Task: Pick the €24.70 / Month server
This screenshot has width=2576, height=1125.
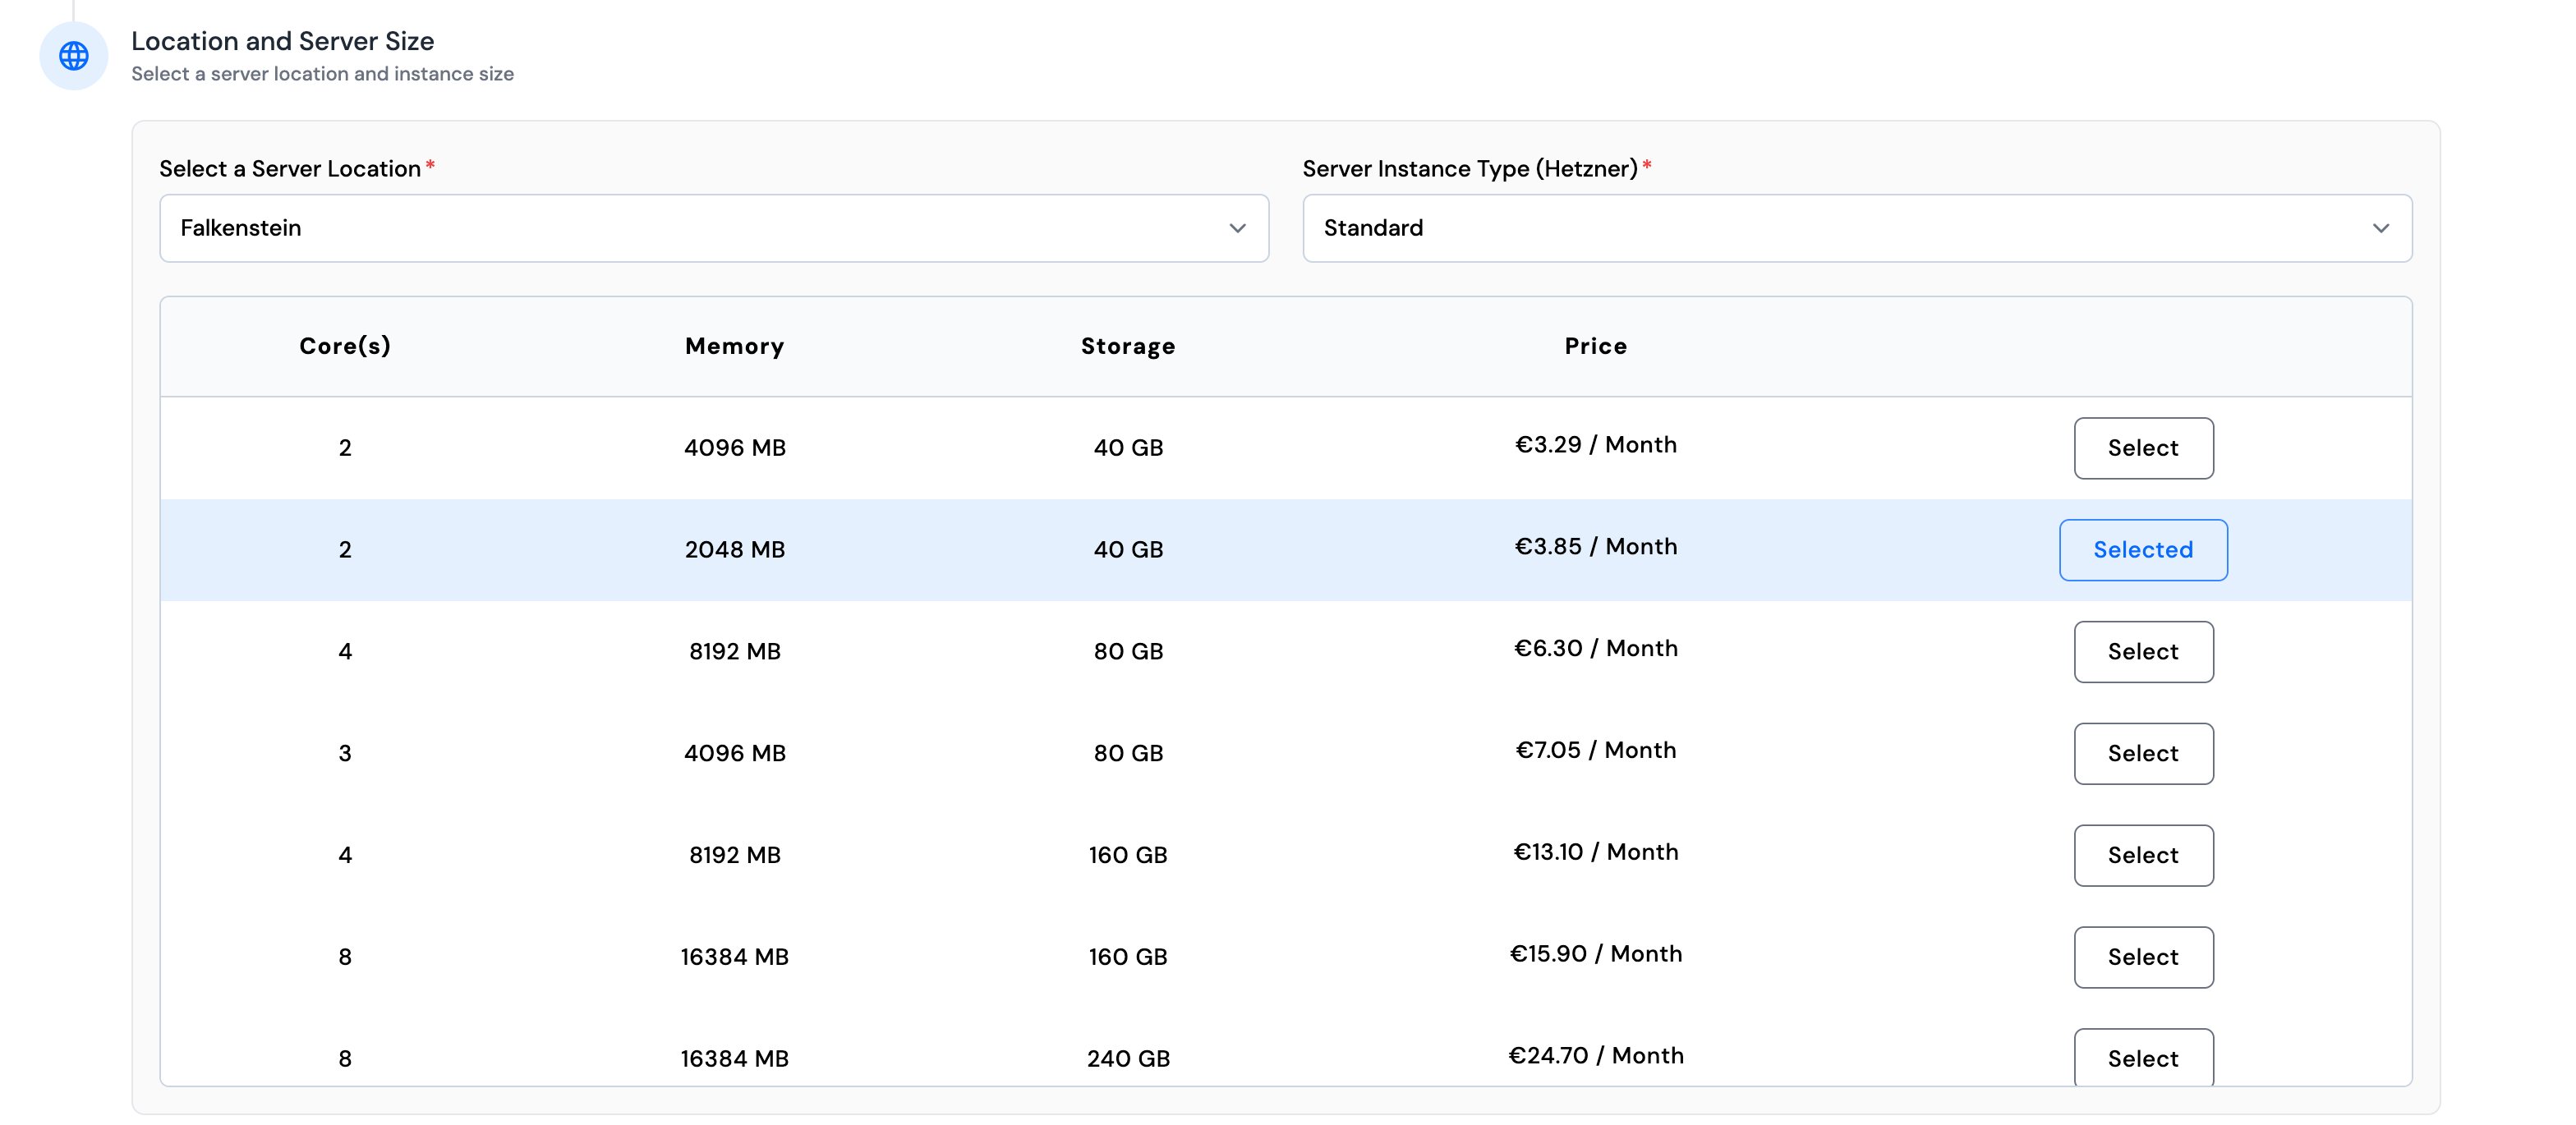Action: tap(2142, 1058)
